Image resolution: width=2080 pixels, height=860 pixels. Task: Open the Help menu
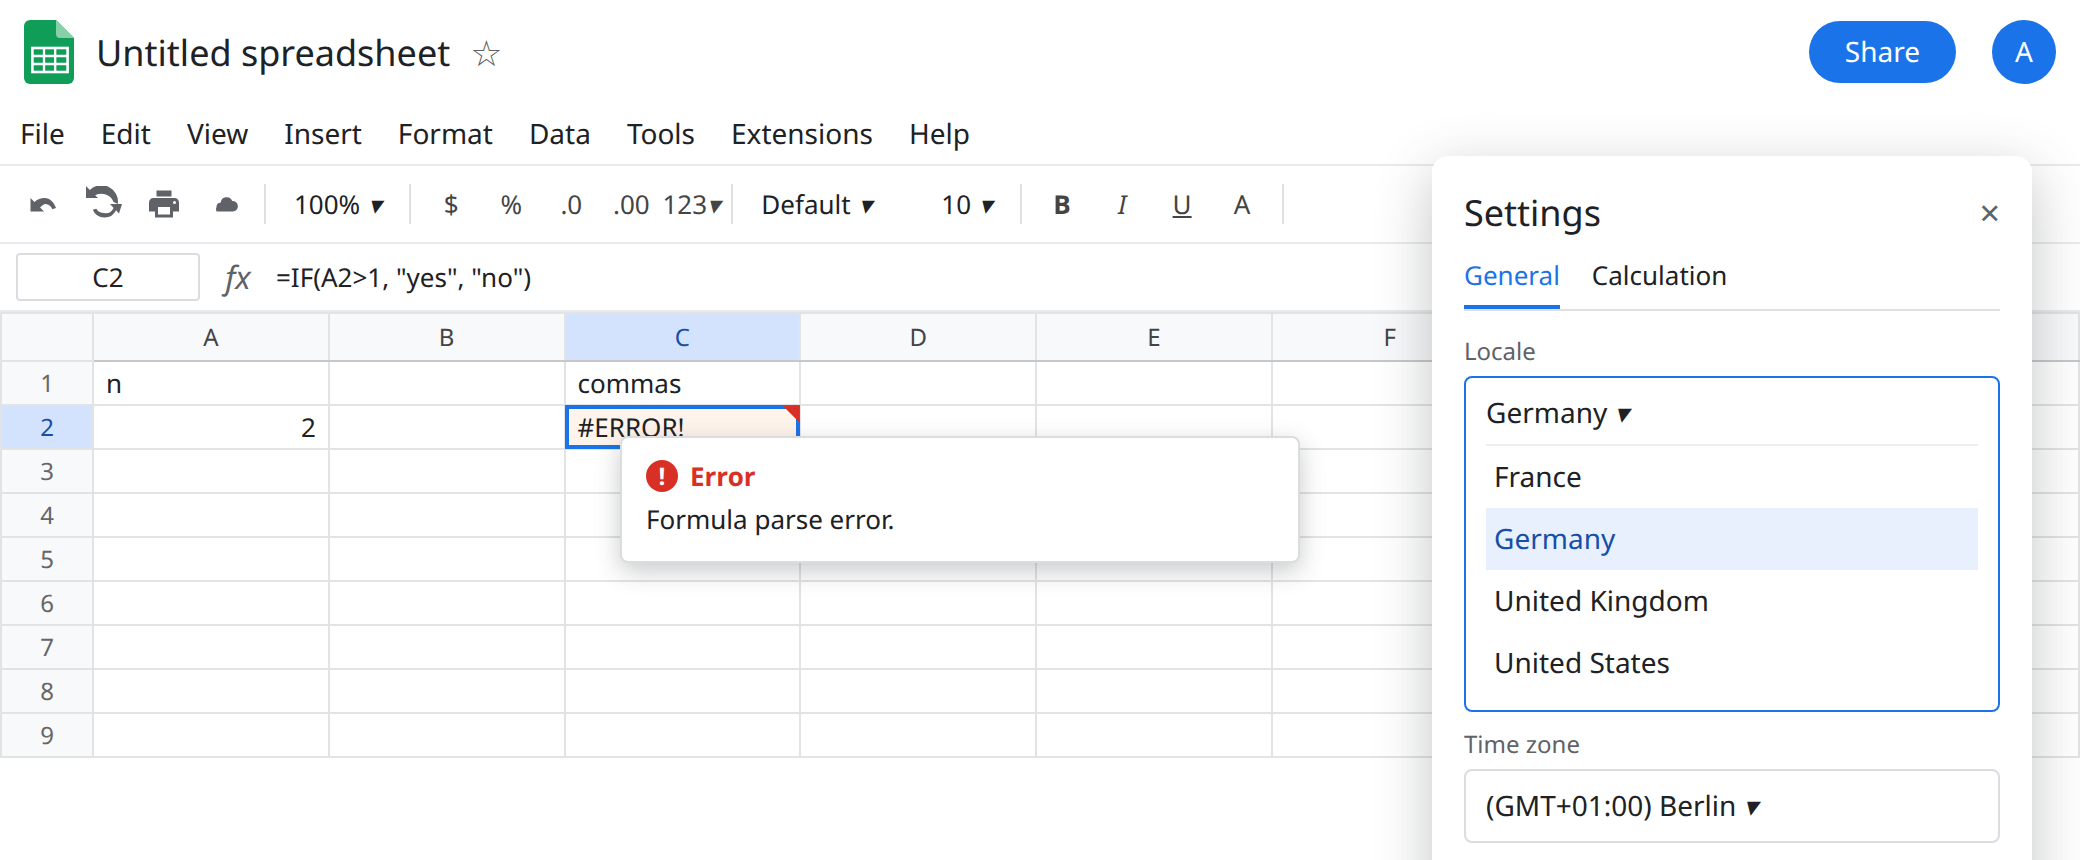(x=939, y=134)
